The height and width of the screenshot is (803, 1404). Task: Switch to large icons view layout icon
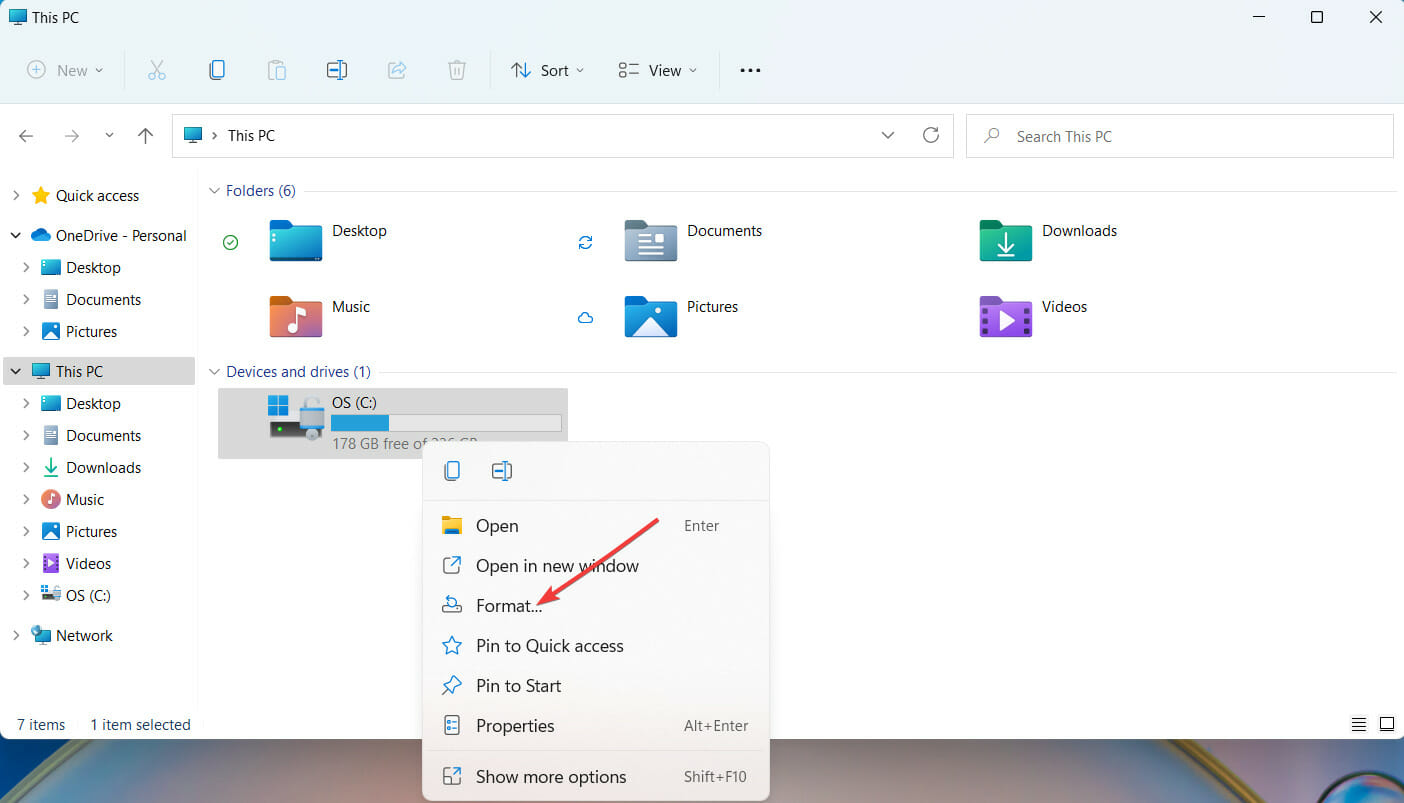[x=1387, y=724]
